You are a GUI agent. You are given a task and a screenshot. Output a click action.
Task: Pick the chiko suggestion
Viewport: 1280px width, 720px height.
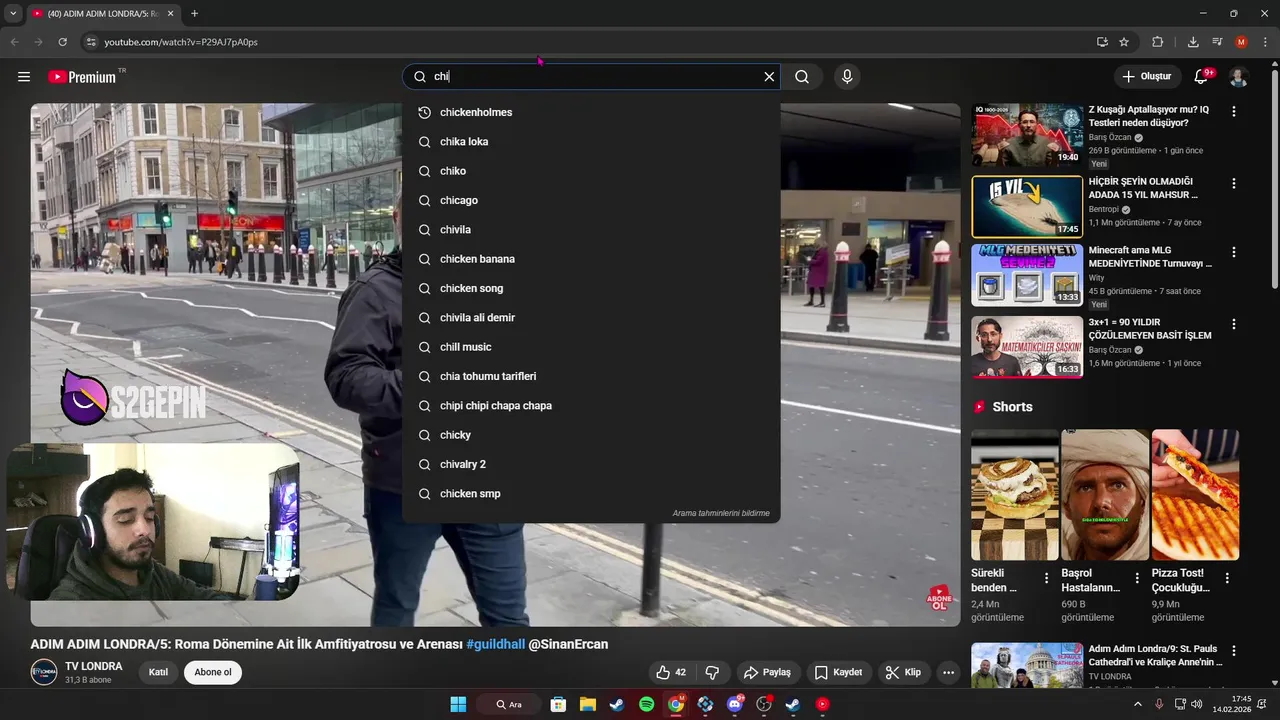[591, 171]
